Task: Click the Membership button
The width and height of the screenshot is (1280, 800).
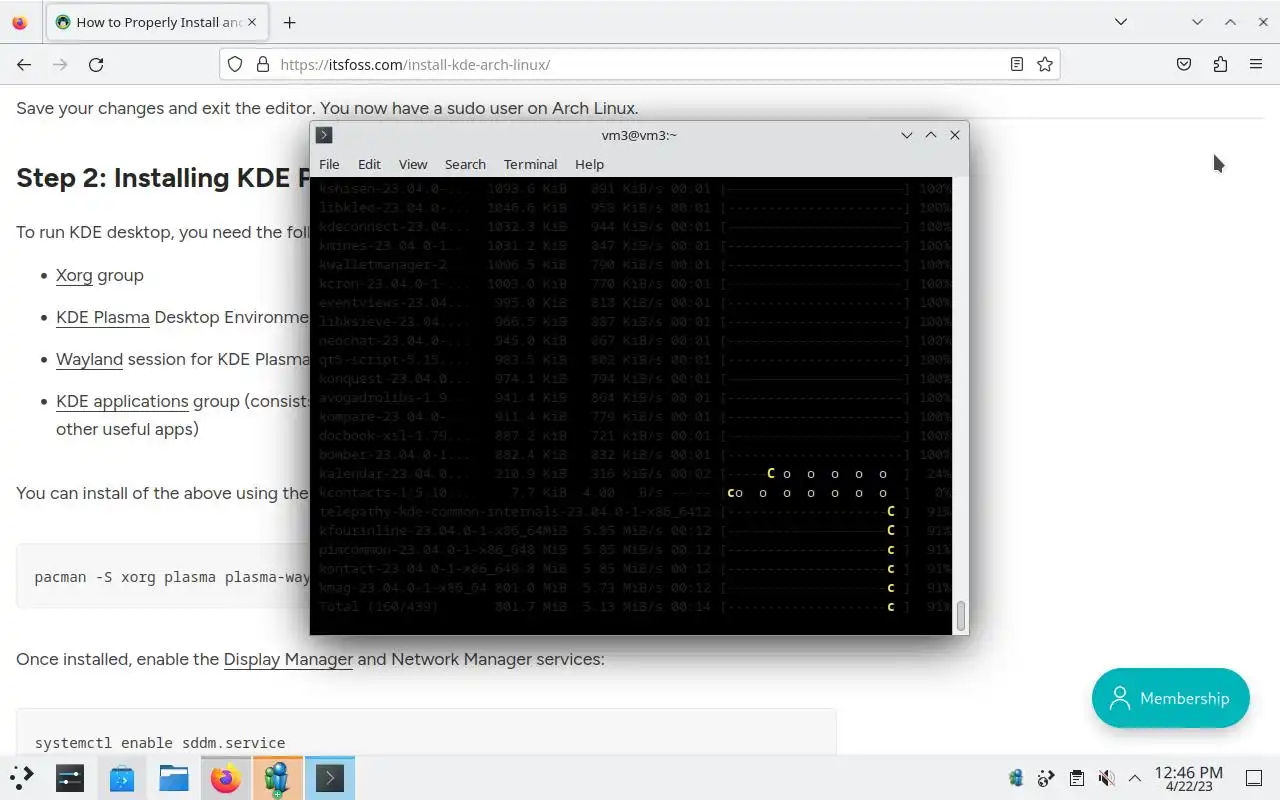Action: [x=1171, y=698]
